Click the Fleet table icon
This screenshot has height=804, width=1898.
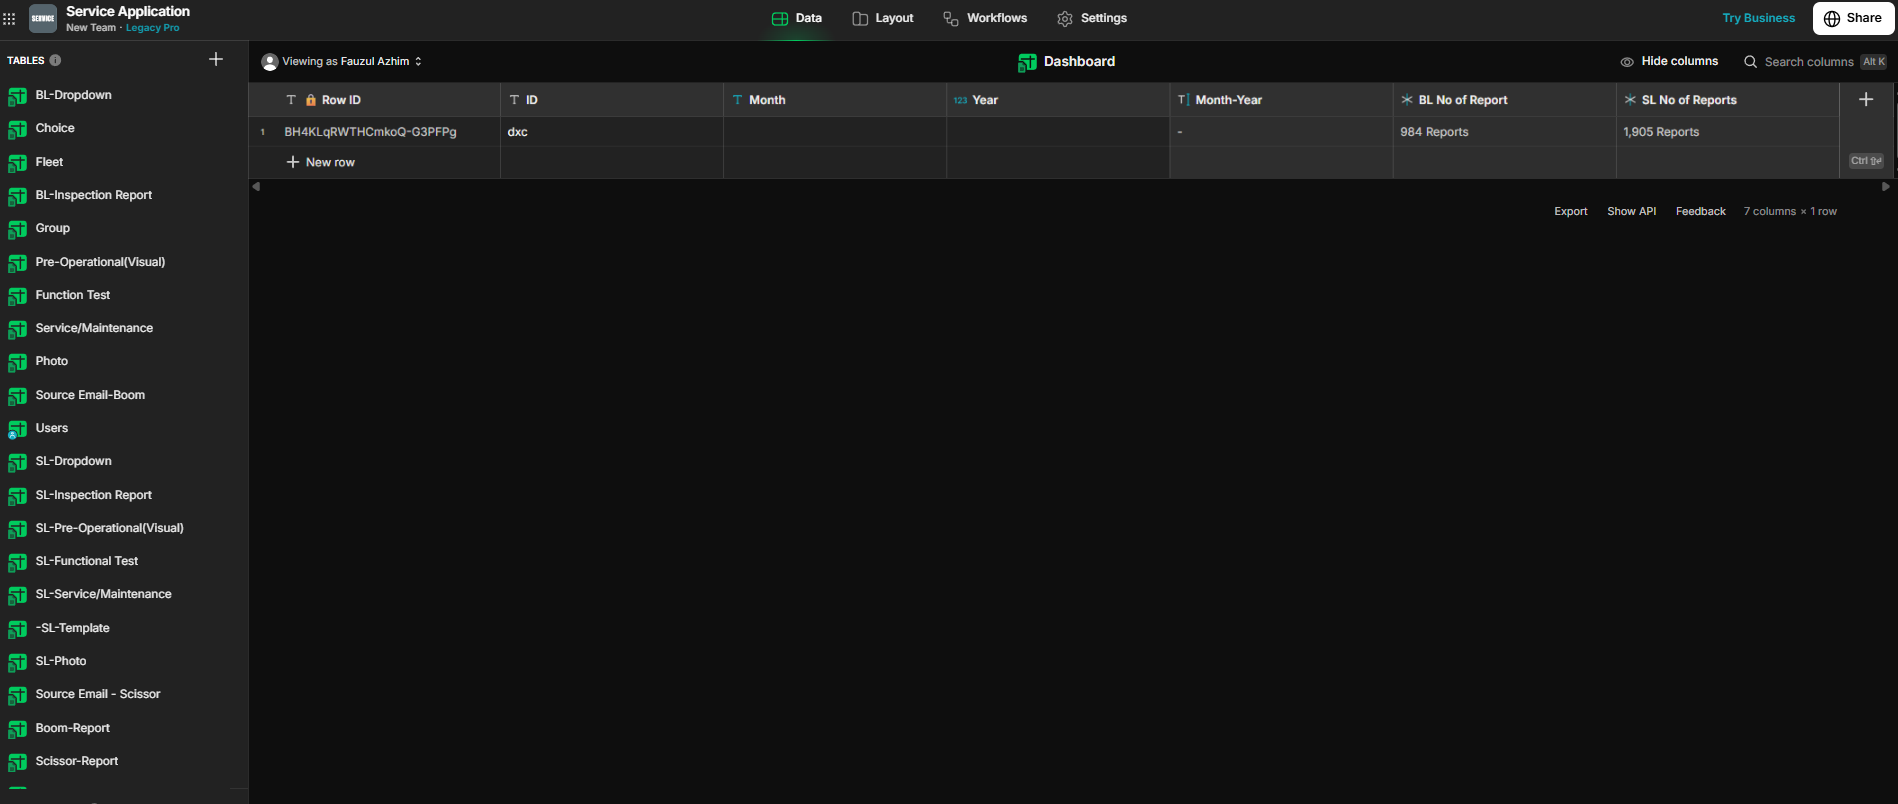[x=17, y=163]
